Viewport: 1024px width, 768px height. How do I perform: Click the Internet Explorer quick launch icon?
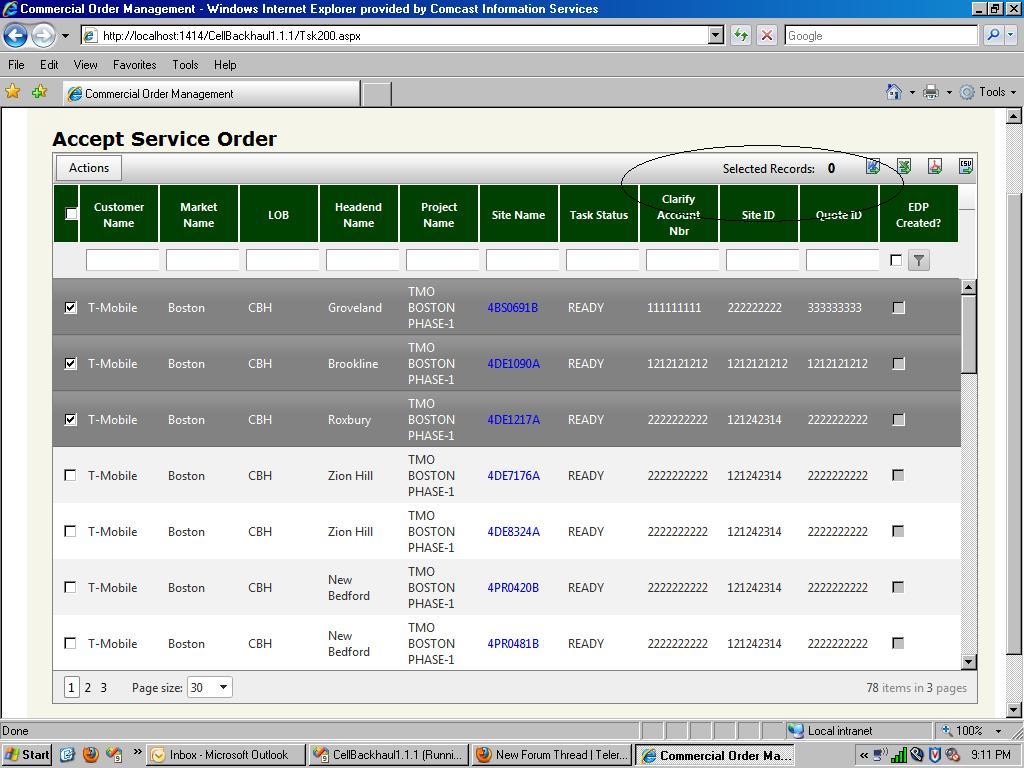coord(67,755)
